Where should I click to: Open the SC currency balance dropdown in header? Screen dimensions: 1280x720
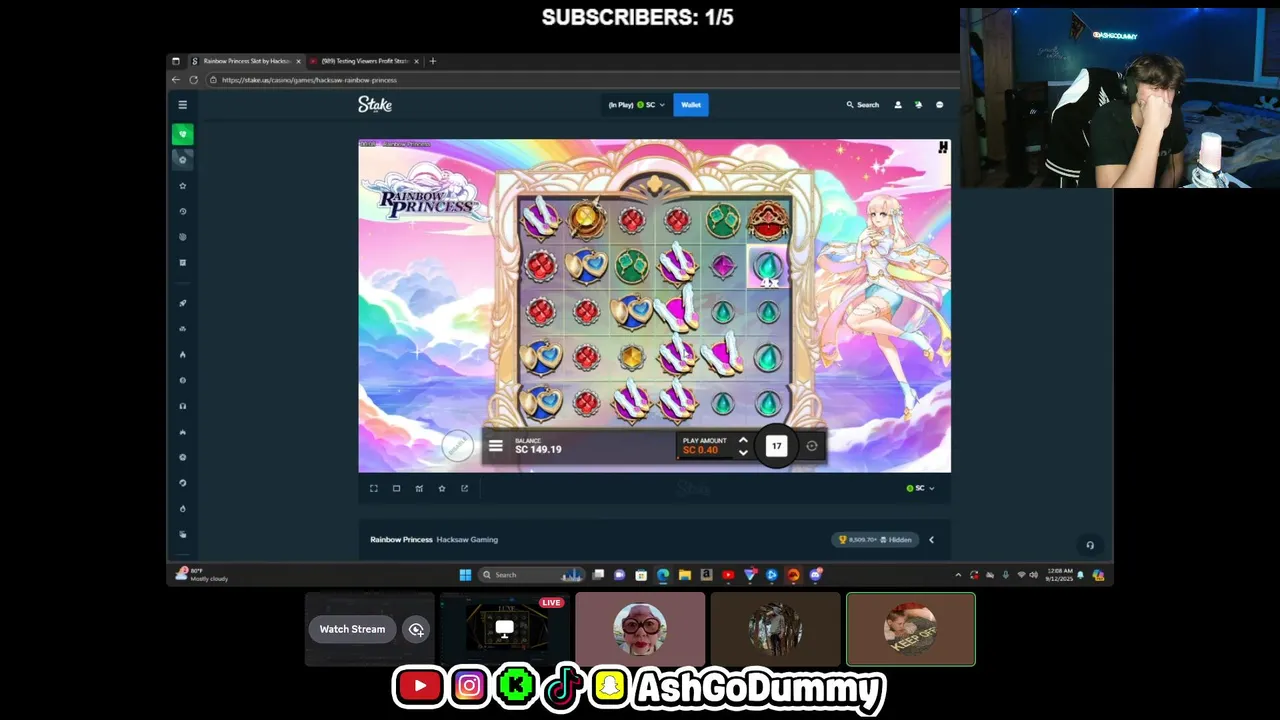pos(637,104)
